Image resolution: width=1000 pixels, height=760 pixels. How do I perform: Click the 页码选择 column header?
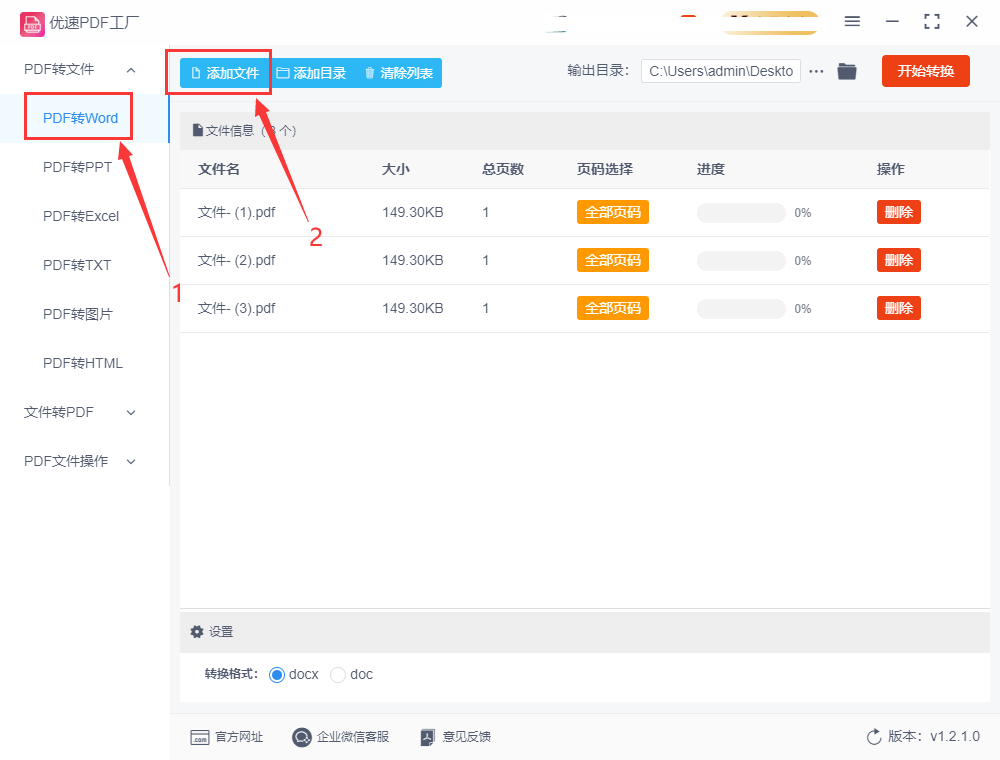coord(605,169)
